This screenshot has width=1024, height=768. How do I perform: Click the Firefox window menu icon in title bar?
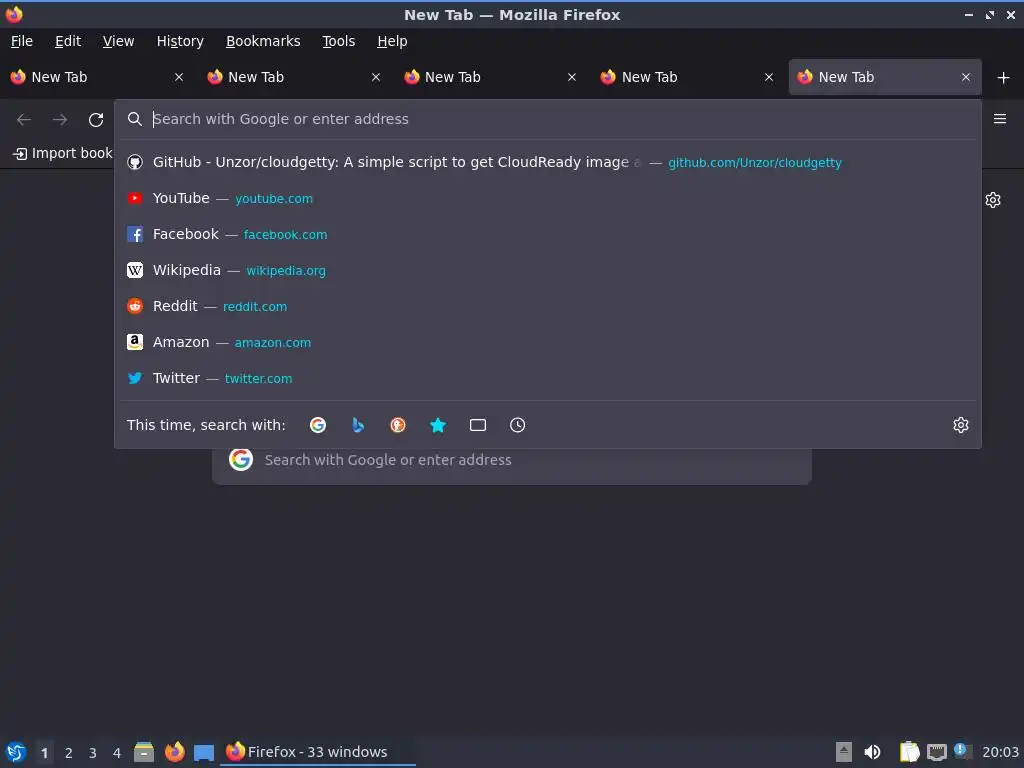point(14,14)
